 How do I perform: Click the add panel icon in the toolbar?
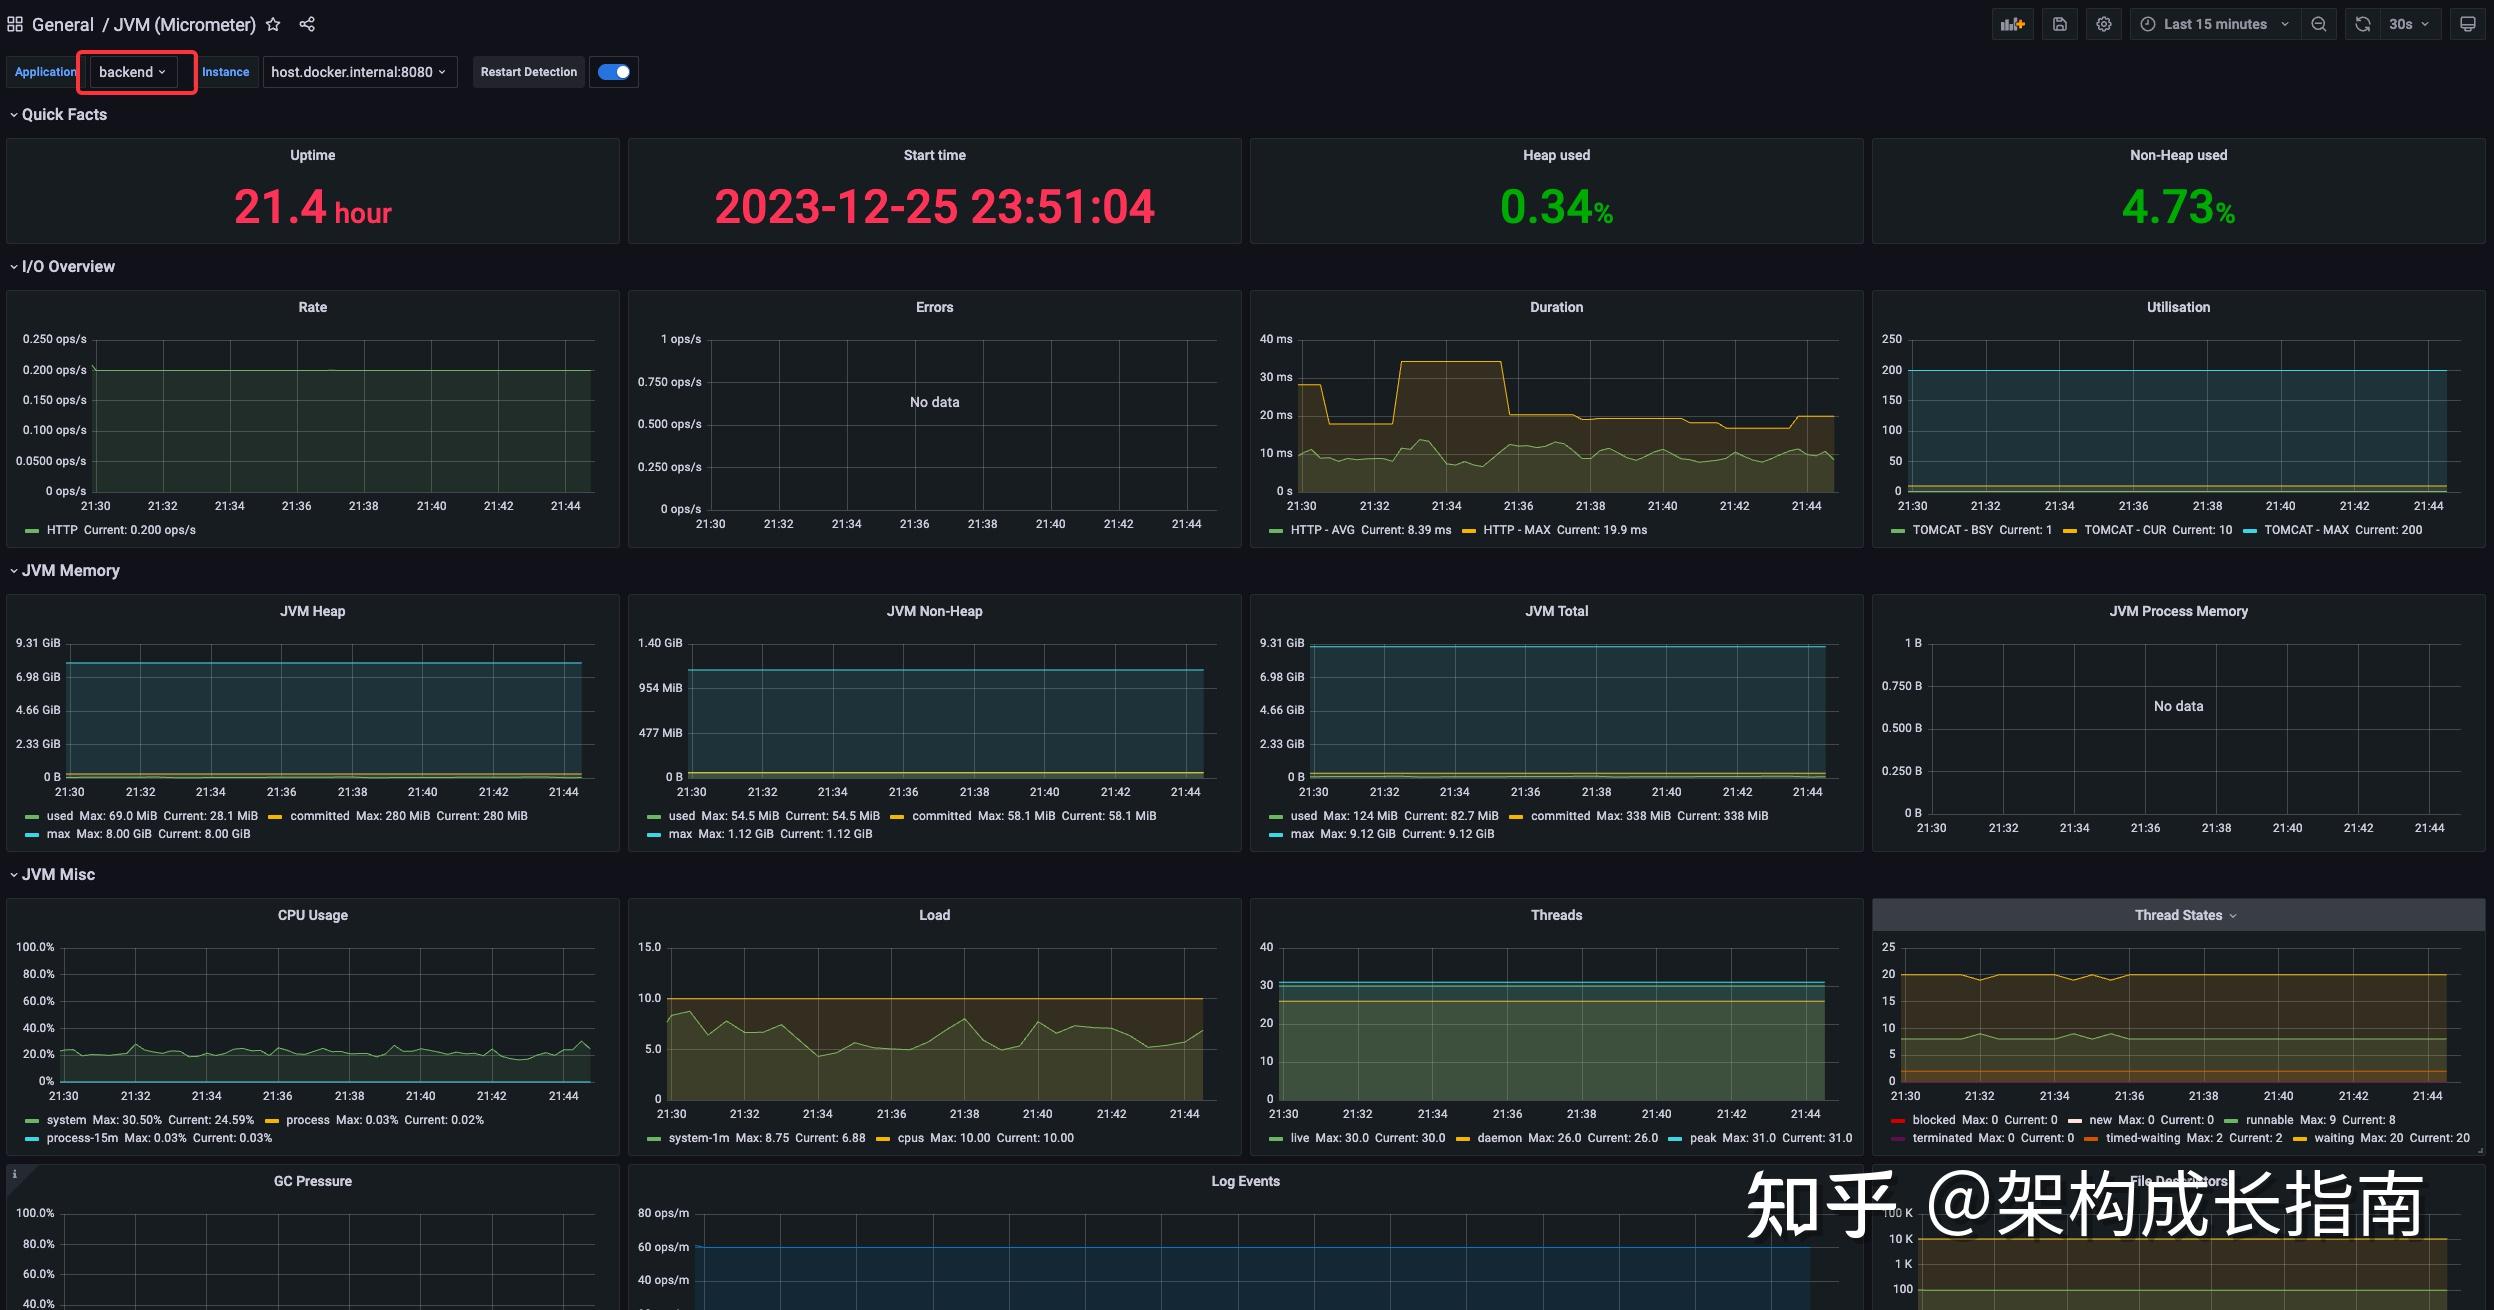click(2013, 24)
